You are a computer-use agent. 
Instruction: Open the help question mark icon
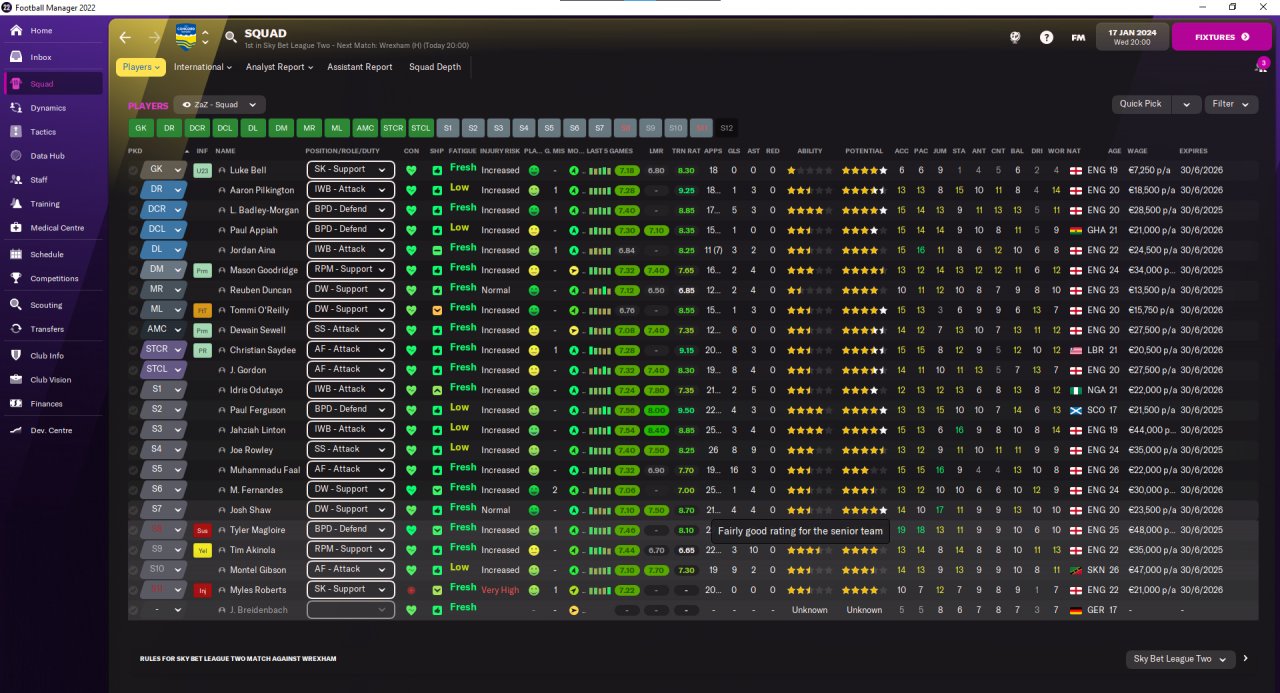click(1046, 37)
